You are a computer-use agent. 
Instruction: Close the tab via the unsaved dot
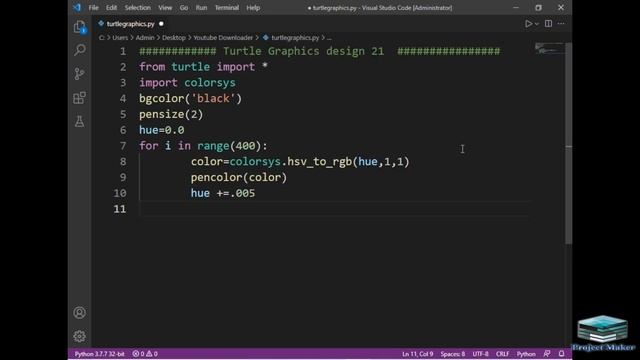click(161, 24)
